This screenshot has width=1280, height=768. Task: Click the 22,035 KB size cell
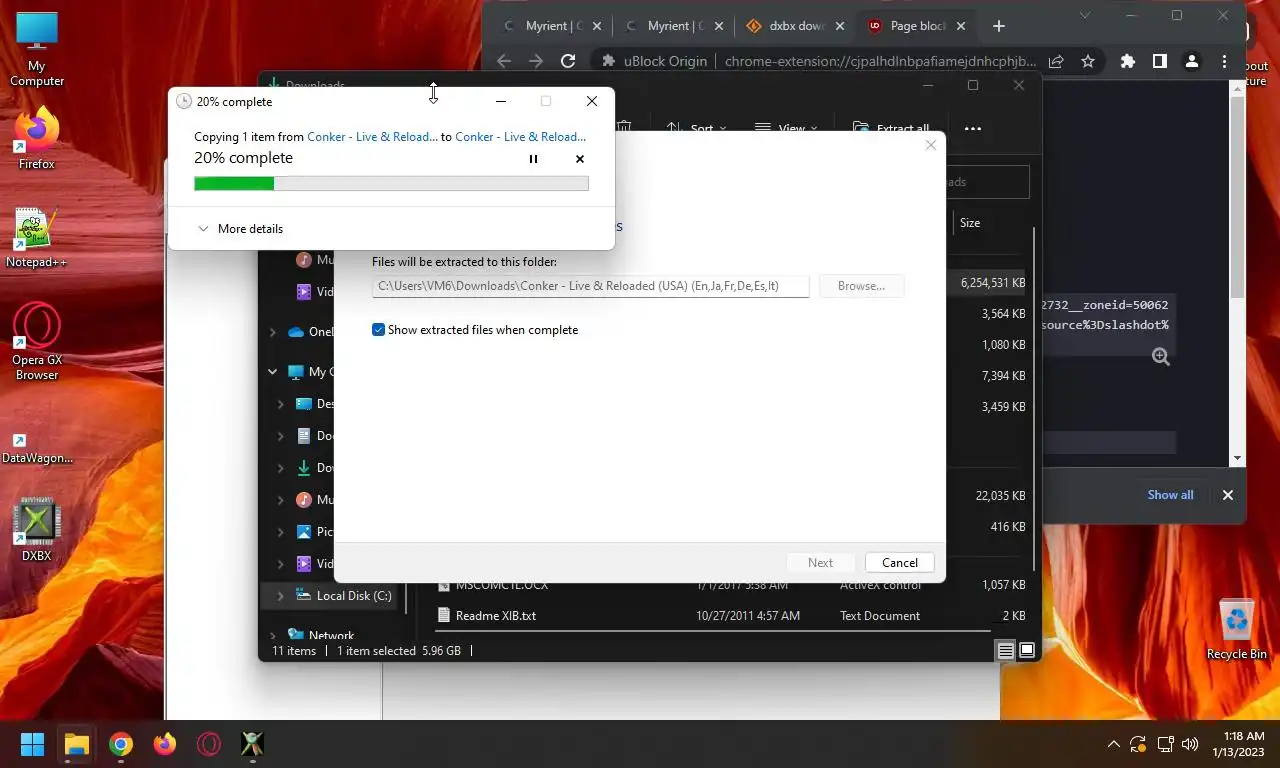tap(1000, 495)
